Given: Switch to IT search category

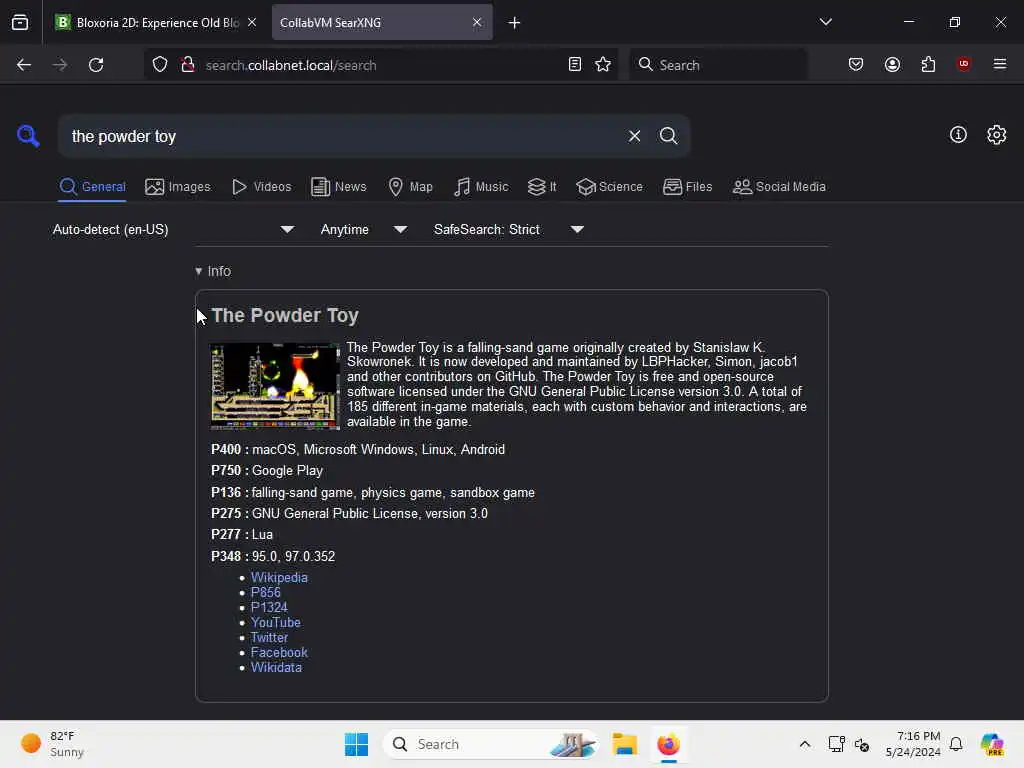Looking at the screenshot, I should [542, 187].
